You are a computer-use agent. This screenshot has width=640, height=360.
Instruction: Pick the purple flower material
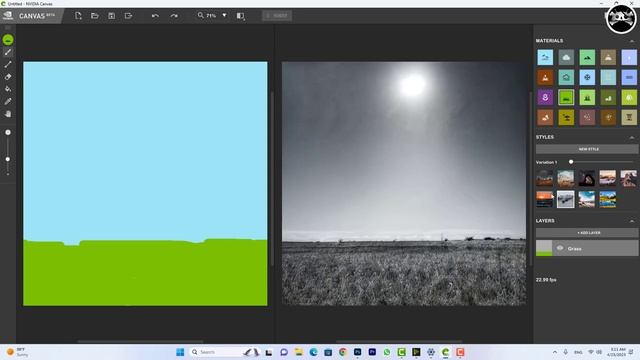(545, 98)
